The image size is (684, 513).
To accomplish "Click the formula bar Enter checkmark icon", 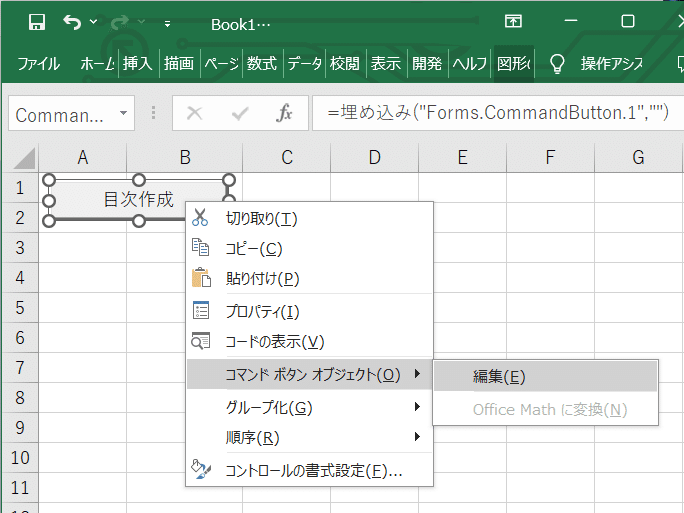I will point(240,113).
